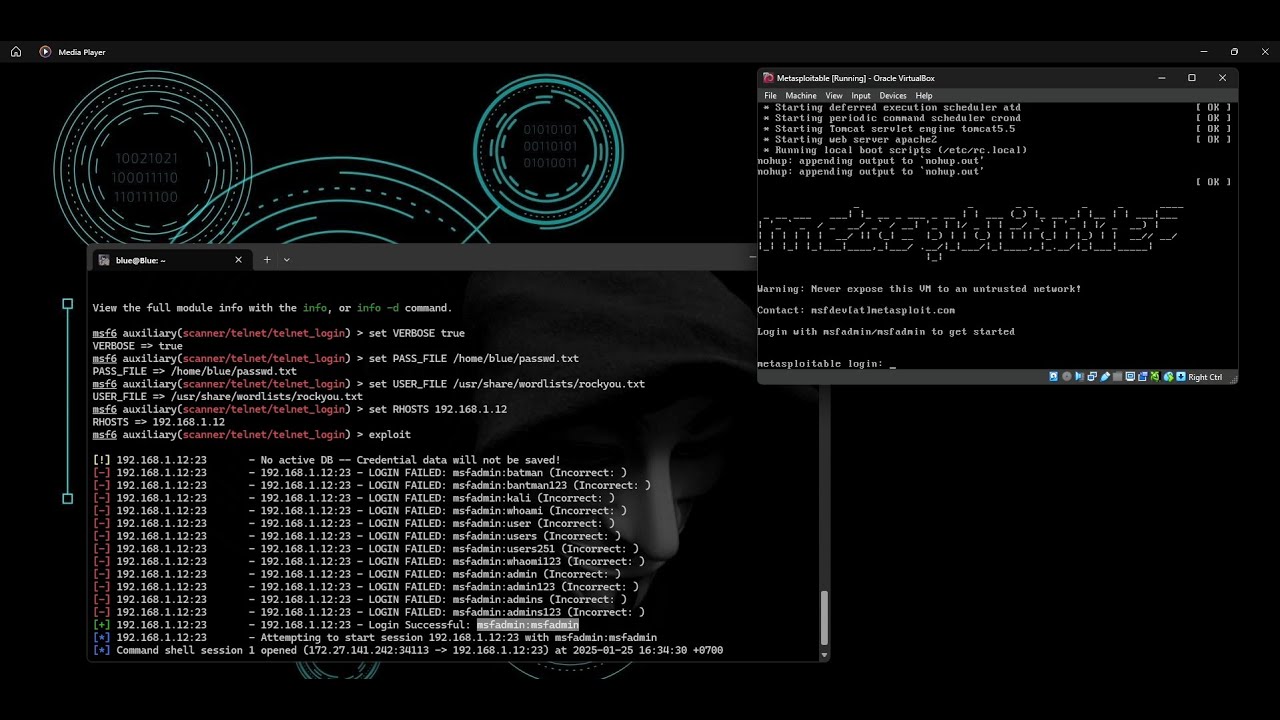Viewport: 1280px width, 720px height.
Task: Click the VirtualBox window title icon
Action: pos(768,78)
